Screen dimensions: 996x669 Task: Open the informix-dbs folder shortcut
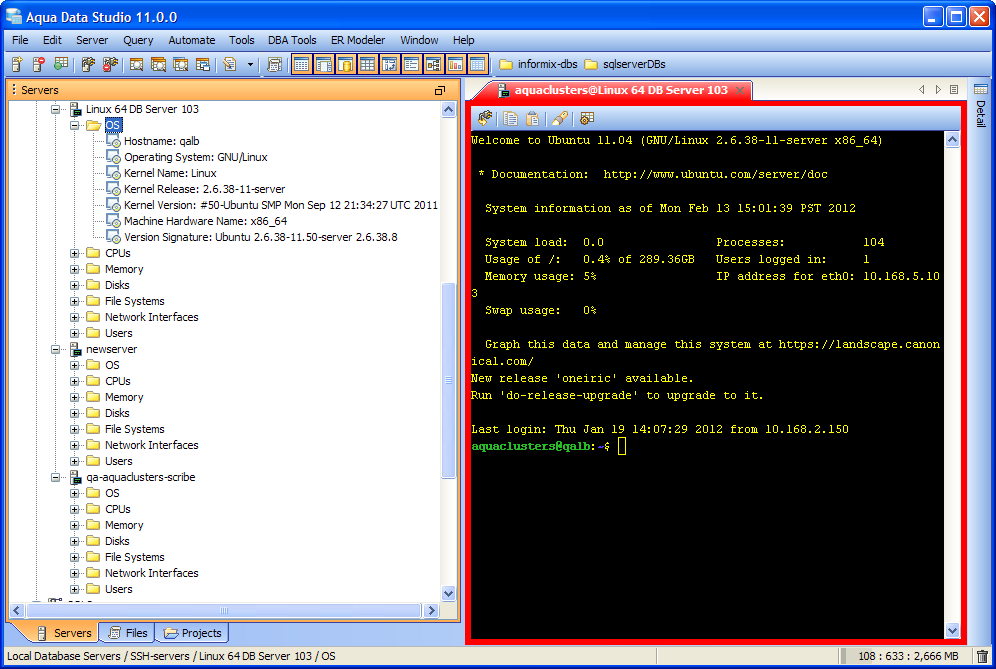click(x=538, y=64)
